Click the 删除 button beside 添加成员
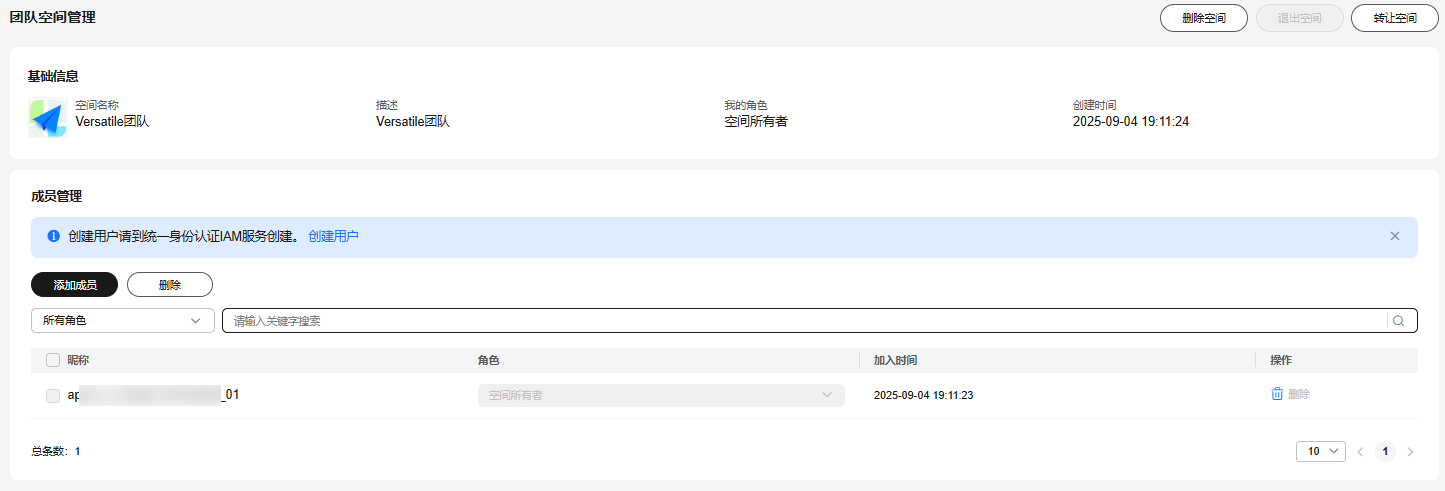This screenshot has width=1445, height=491. tap(170, 285)
